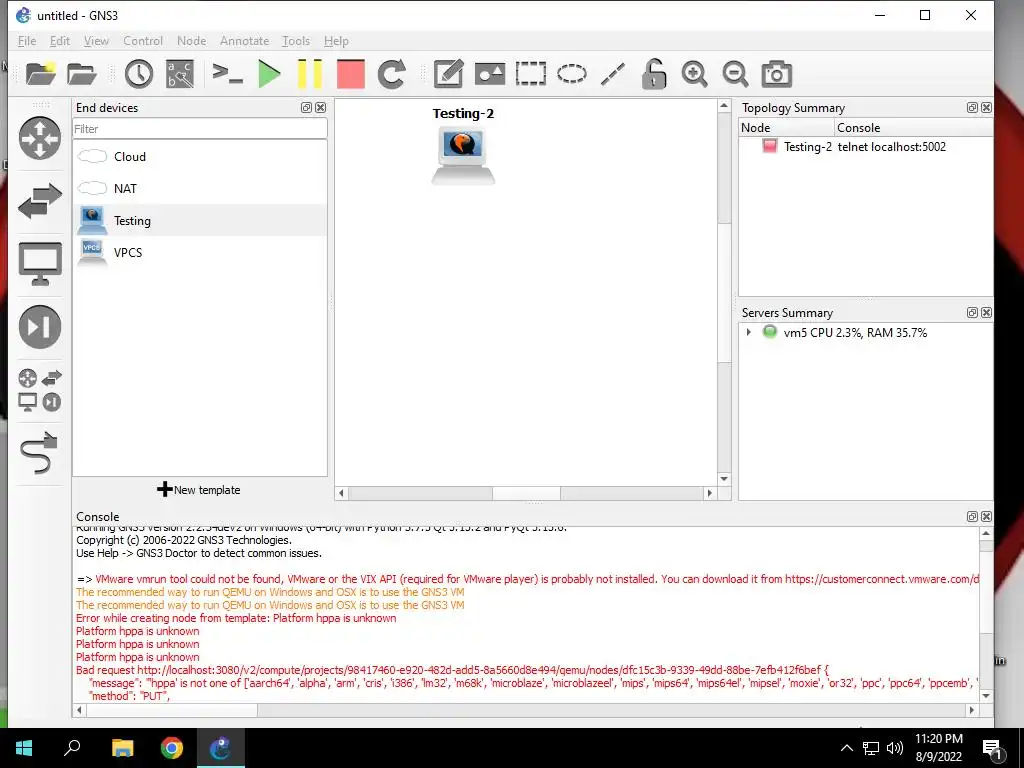Select Testing-2 row in Topology Summary

[865, 147]
